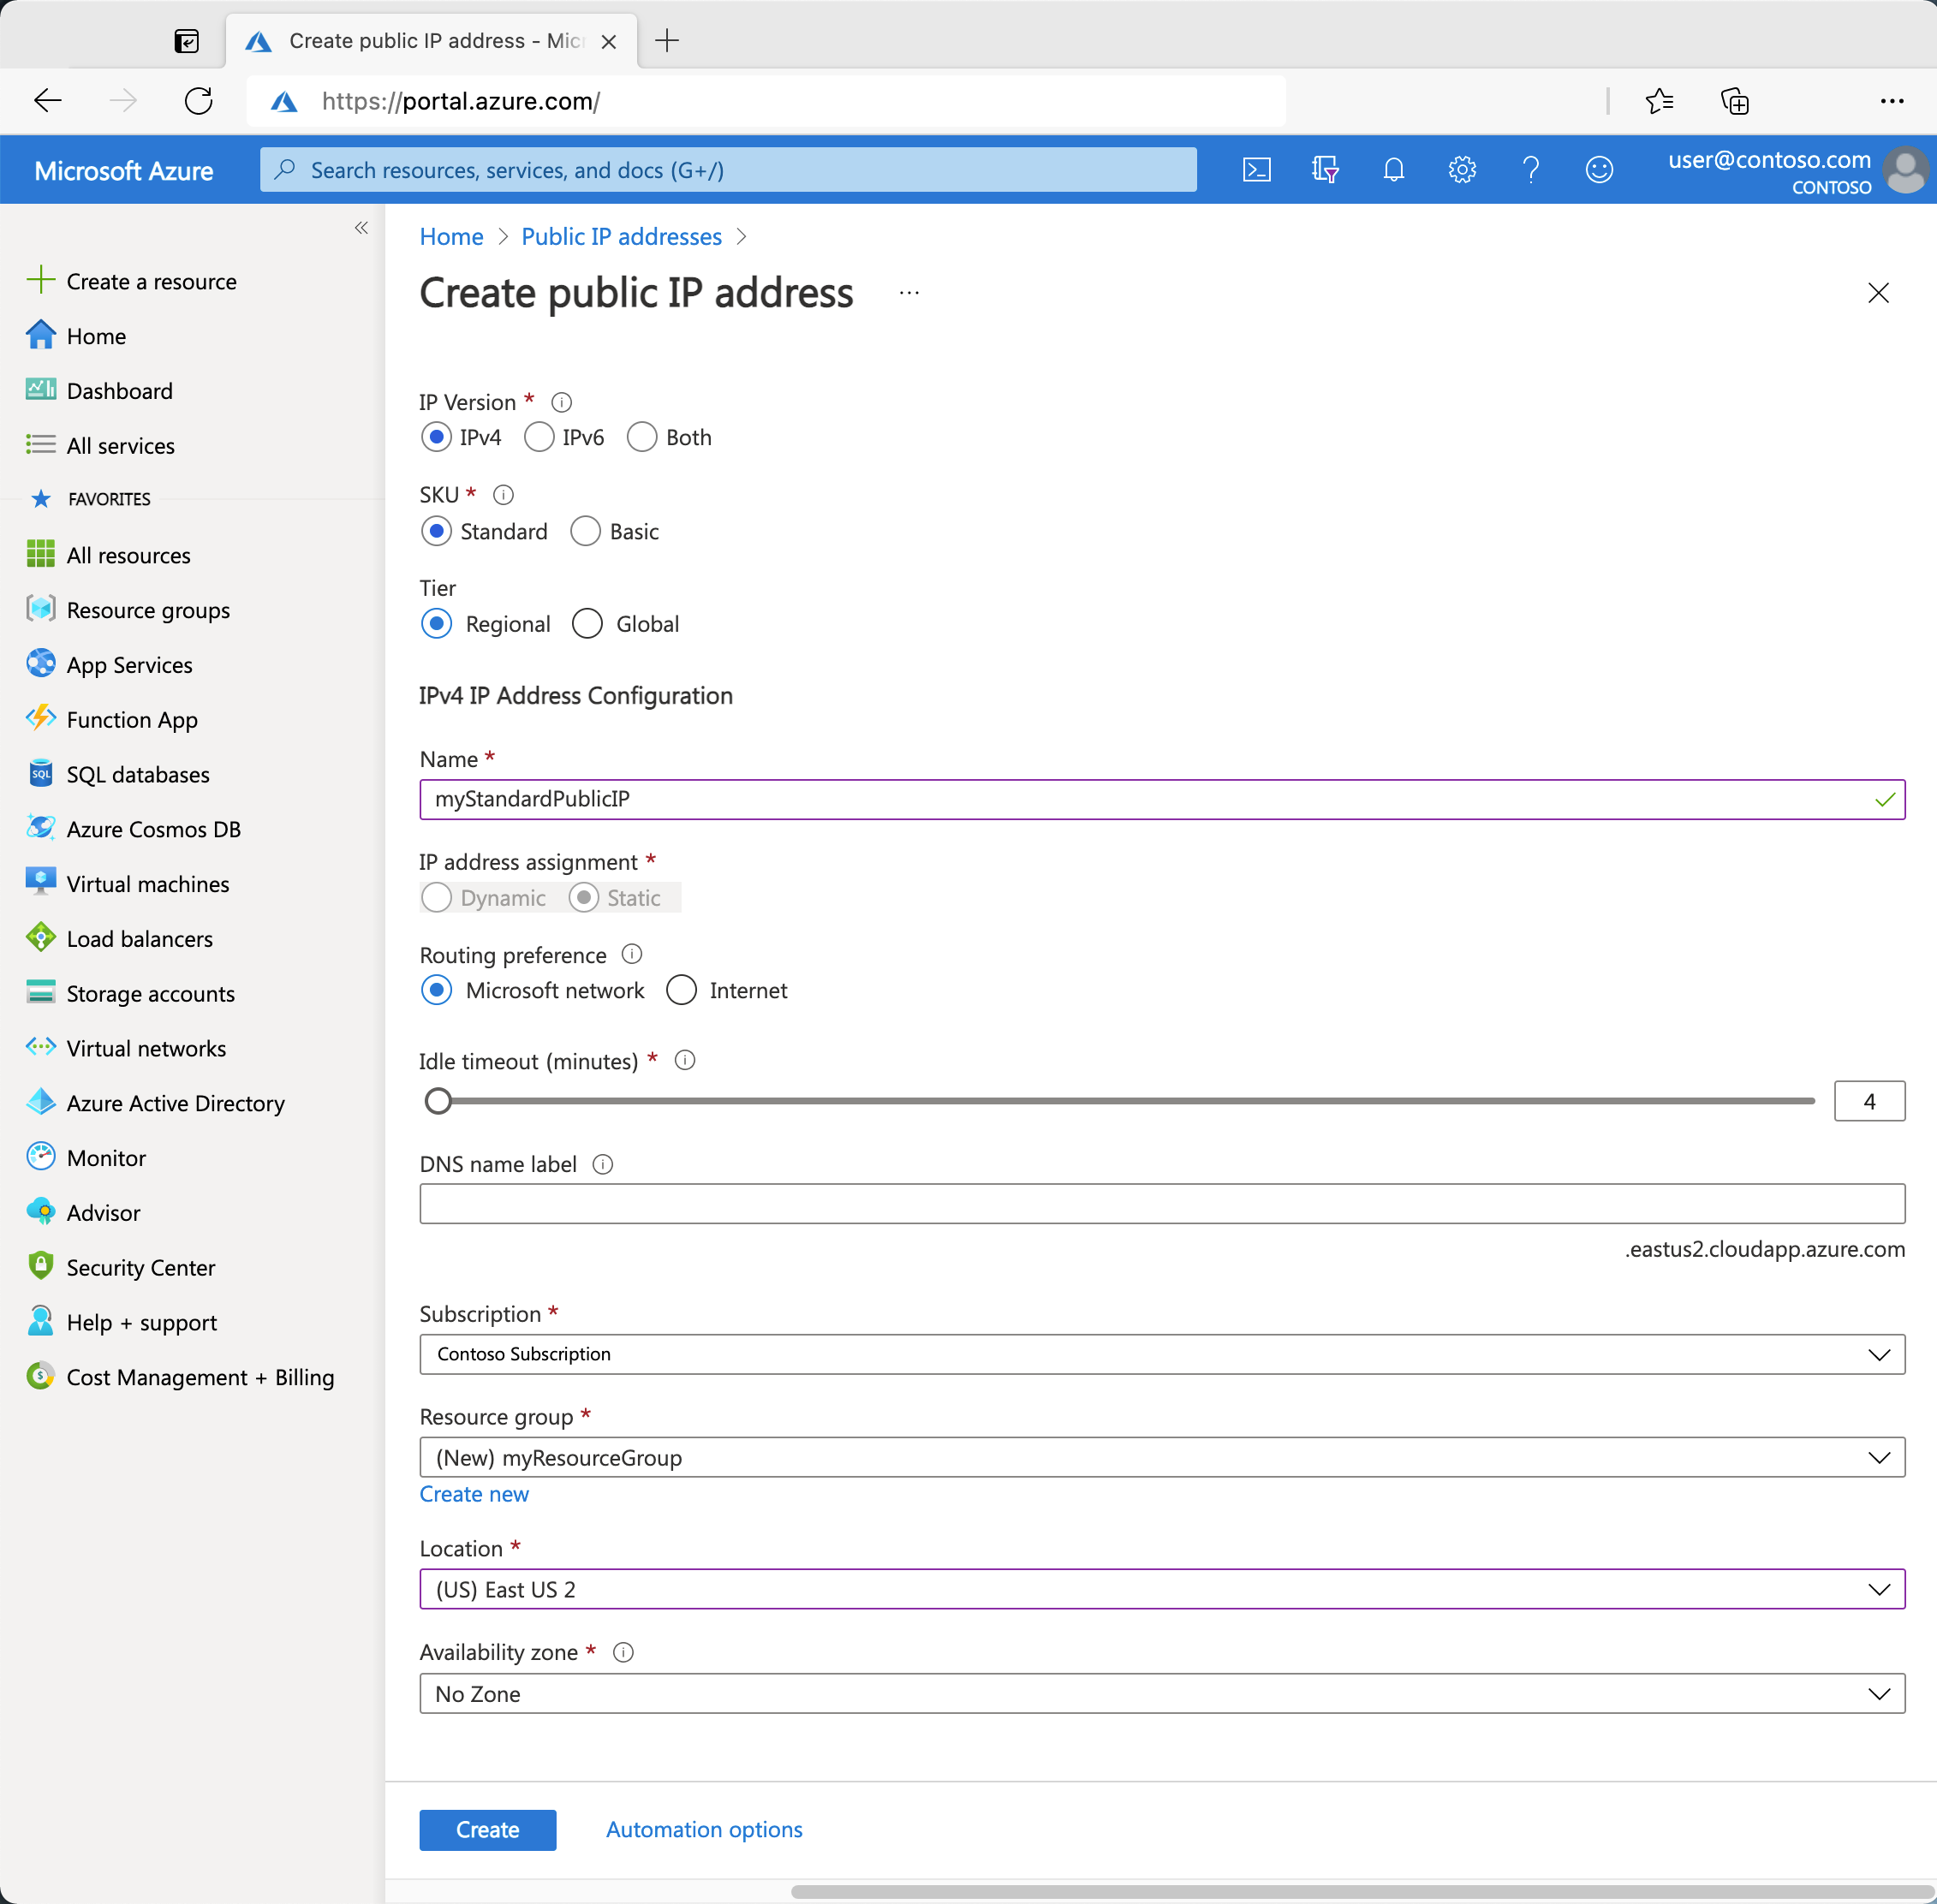Image resolution: width=1937 pixels, height=1904 pixels.
Task: Click the All resources grid icon
Action: coord(40,554)
